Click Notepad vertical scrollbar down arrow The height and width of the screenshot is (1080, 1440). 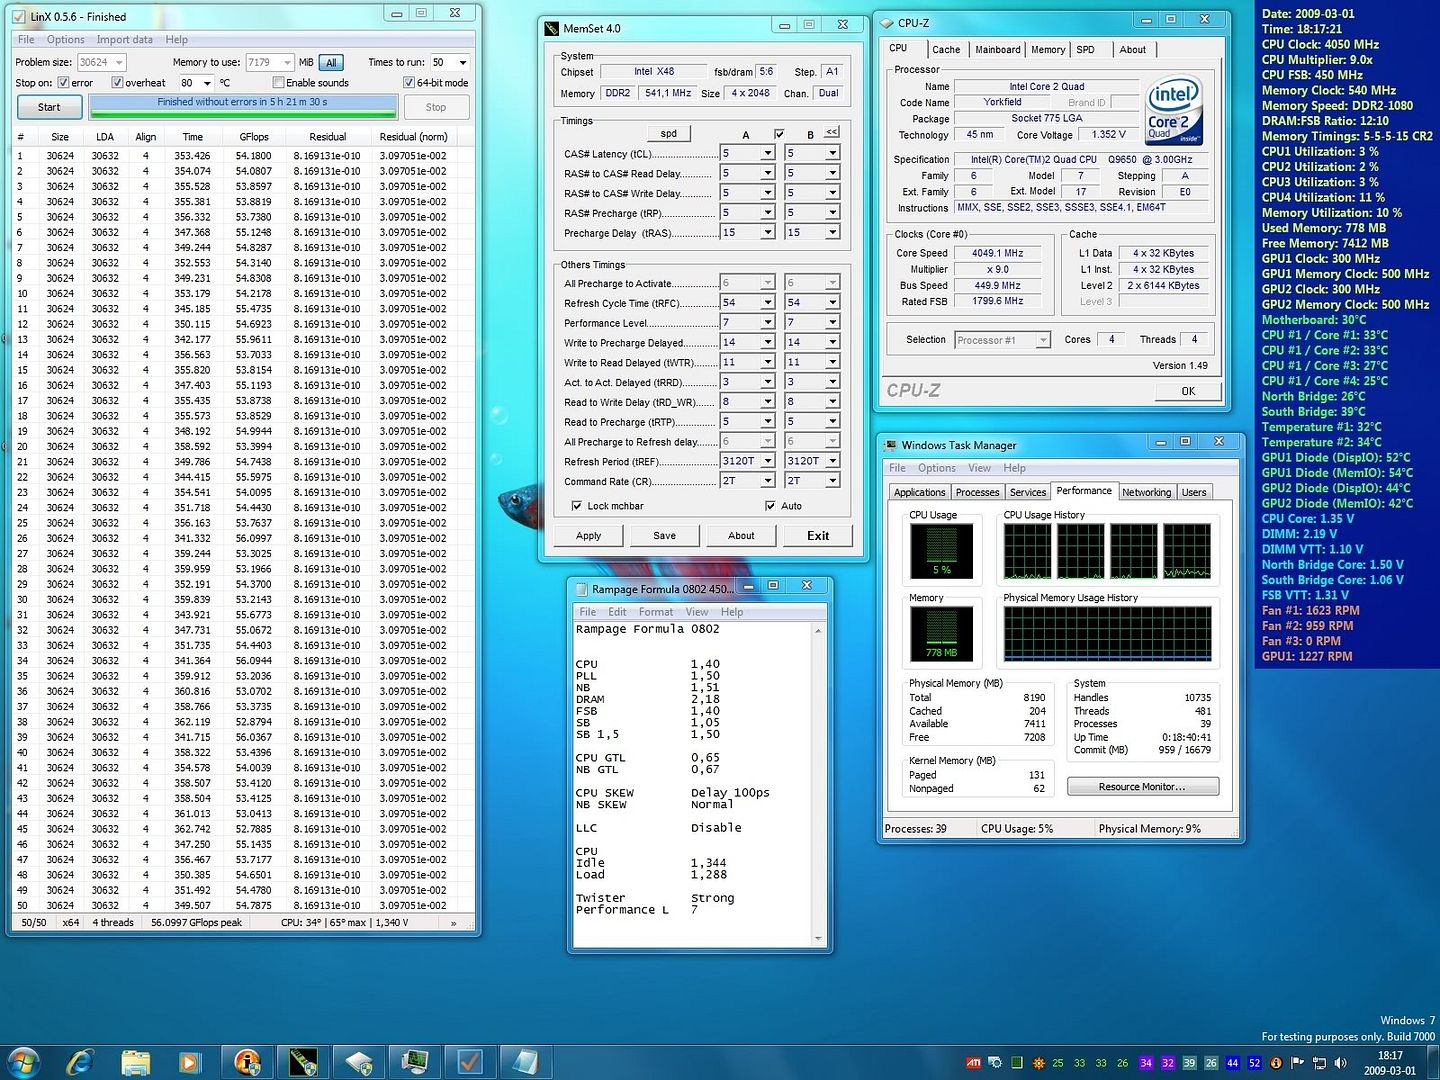click(x=819, y=939)
